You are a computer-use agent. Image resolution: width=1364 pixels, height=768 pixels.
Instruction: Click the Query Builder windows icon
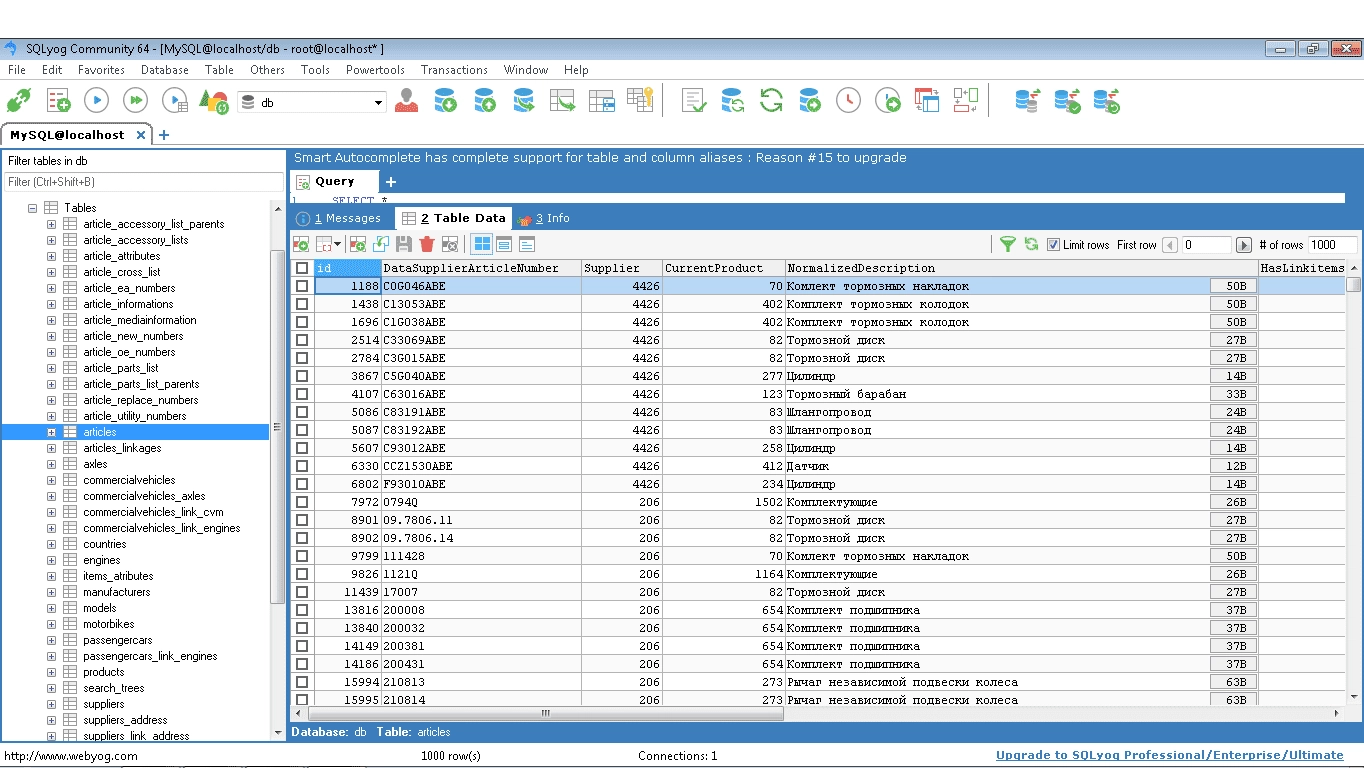click(x=927, y=100)
